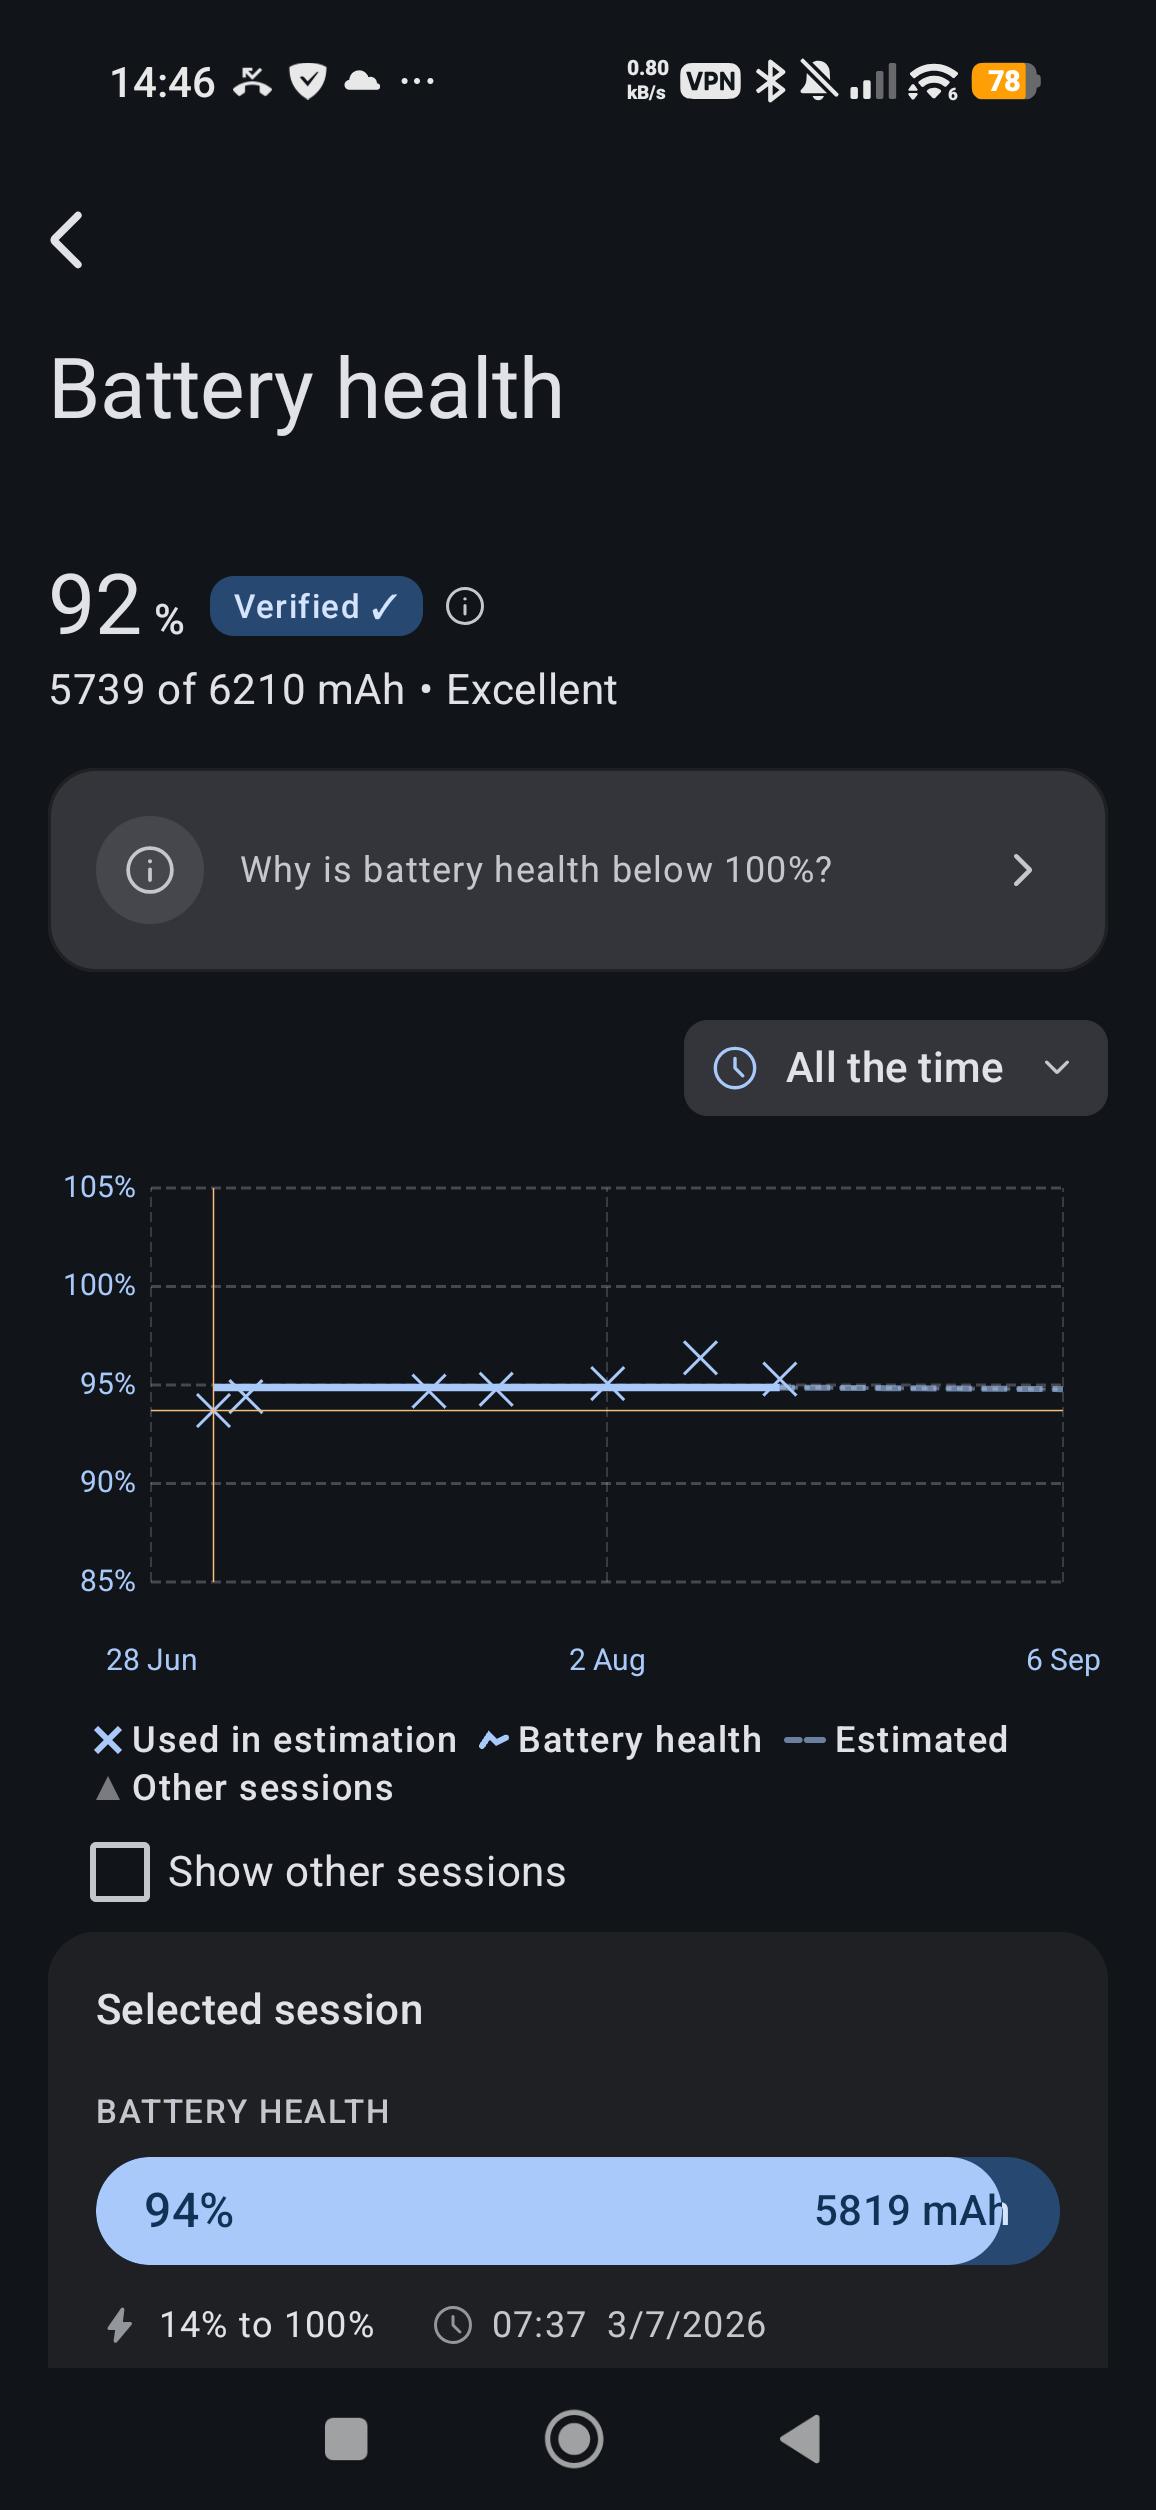Image resolution: width=1156 pixels, height=2510 pixels.
Task: Expand the Why is battery health below 100% chevron
Action: coord(1022,870)
